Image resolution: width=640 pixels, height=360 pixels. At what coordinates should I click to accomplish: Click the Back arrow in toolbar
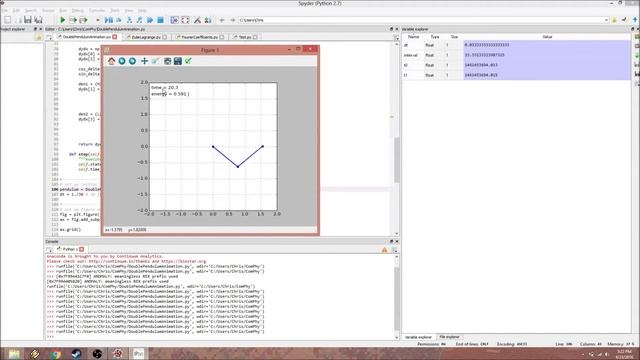pos(222,20)
